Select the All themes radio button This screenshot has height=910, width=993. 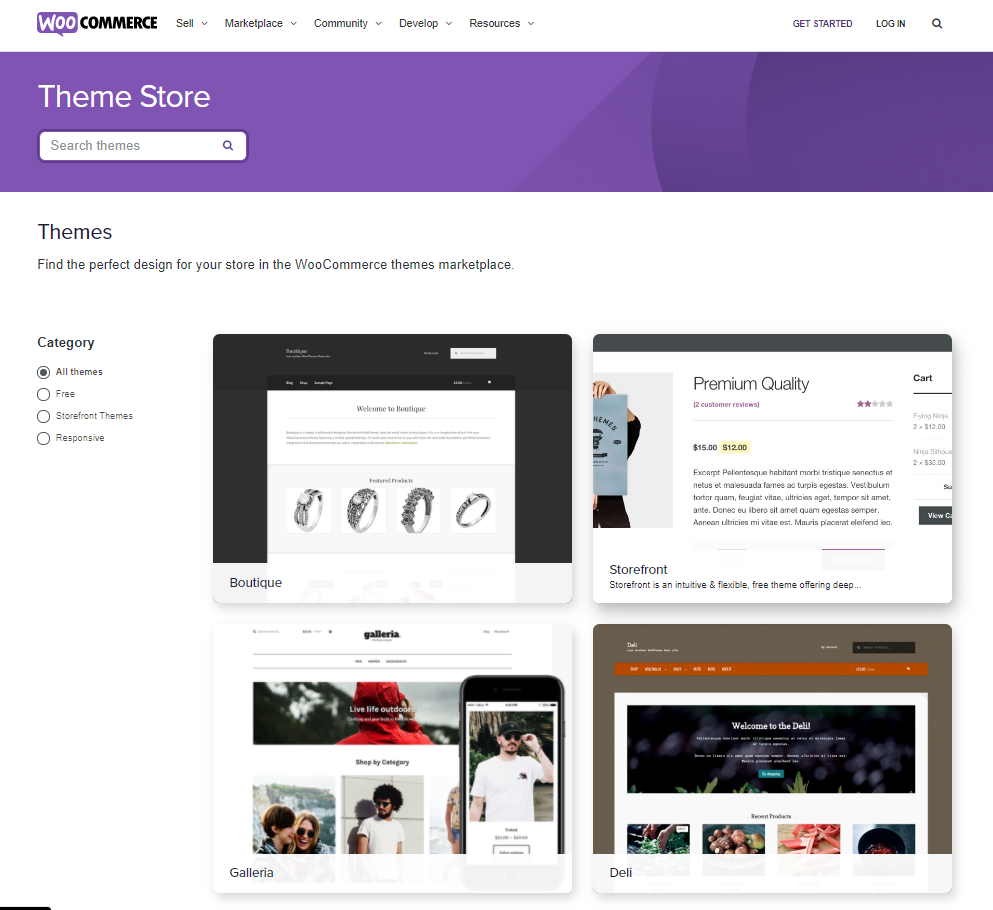(x=43, y=372)
